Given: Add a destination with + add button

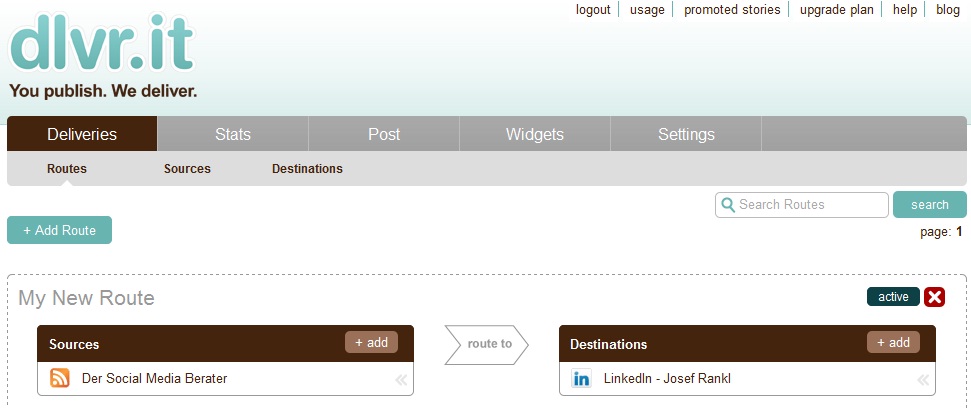Looking at the screenshot, I should (894, 342).
